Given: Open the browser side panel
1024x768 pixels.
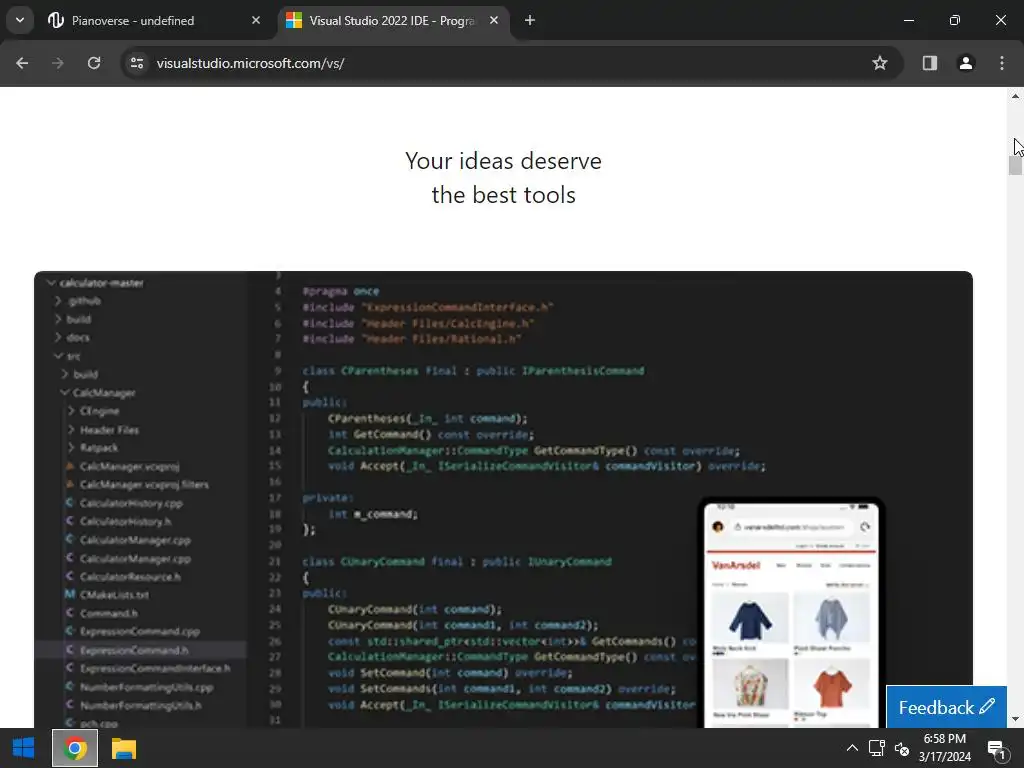Looking at the screenshot, I should [930, 63].
